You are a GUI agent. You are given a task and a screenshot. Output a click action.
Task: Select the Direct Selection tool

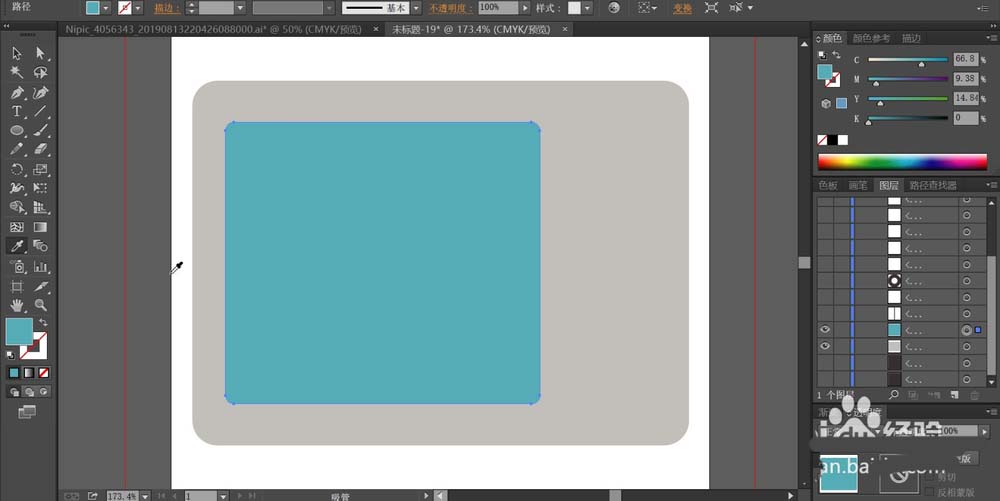(41, 54)
